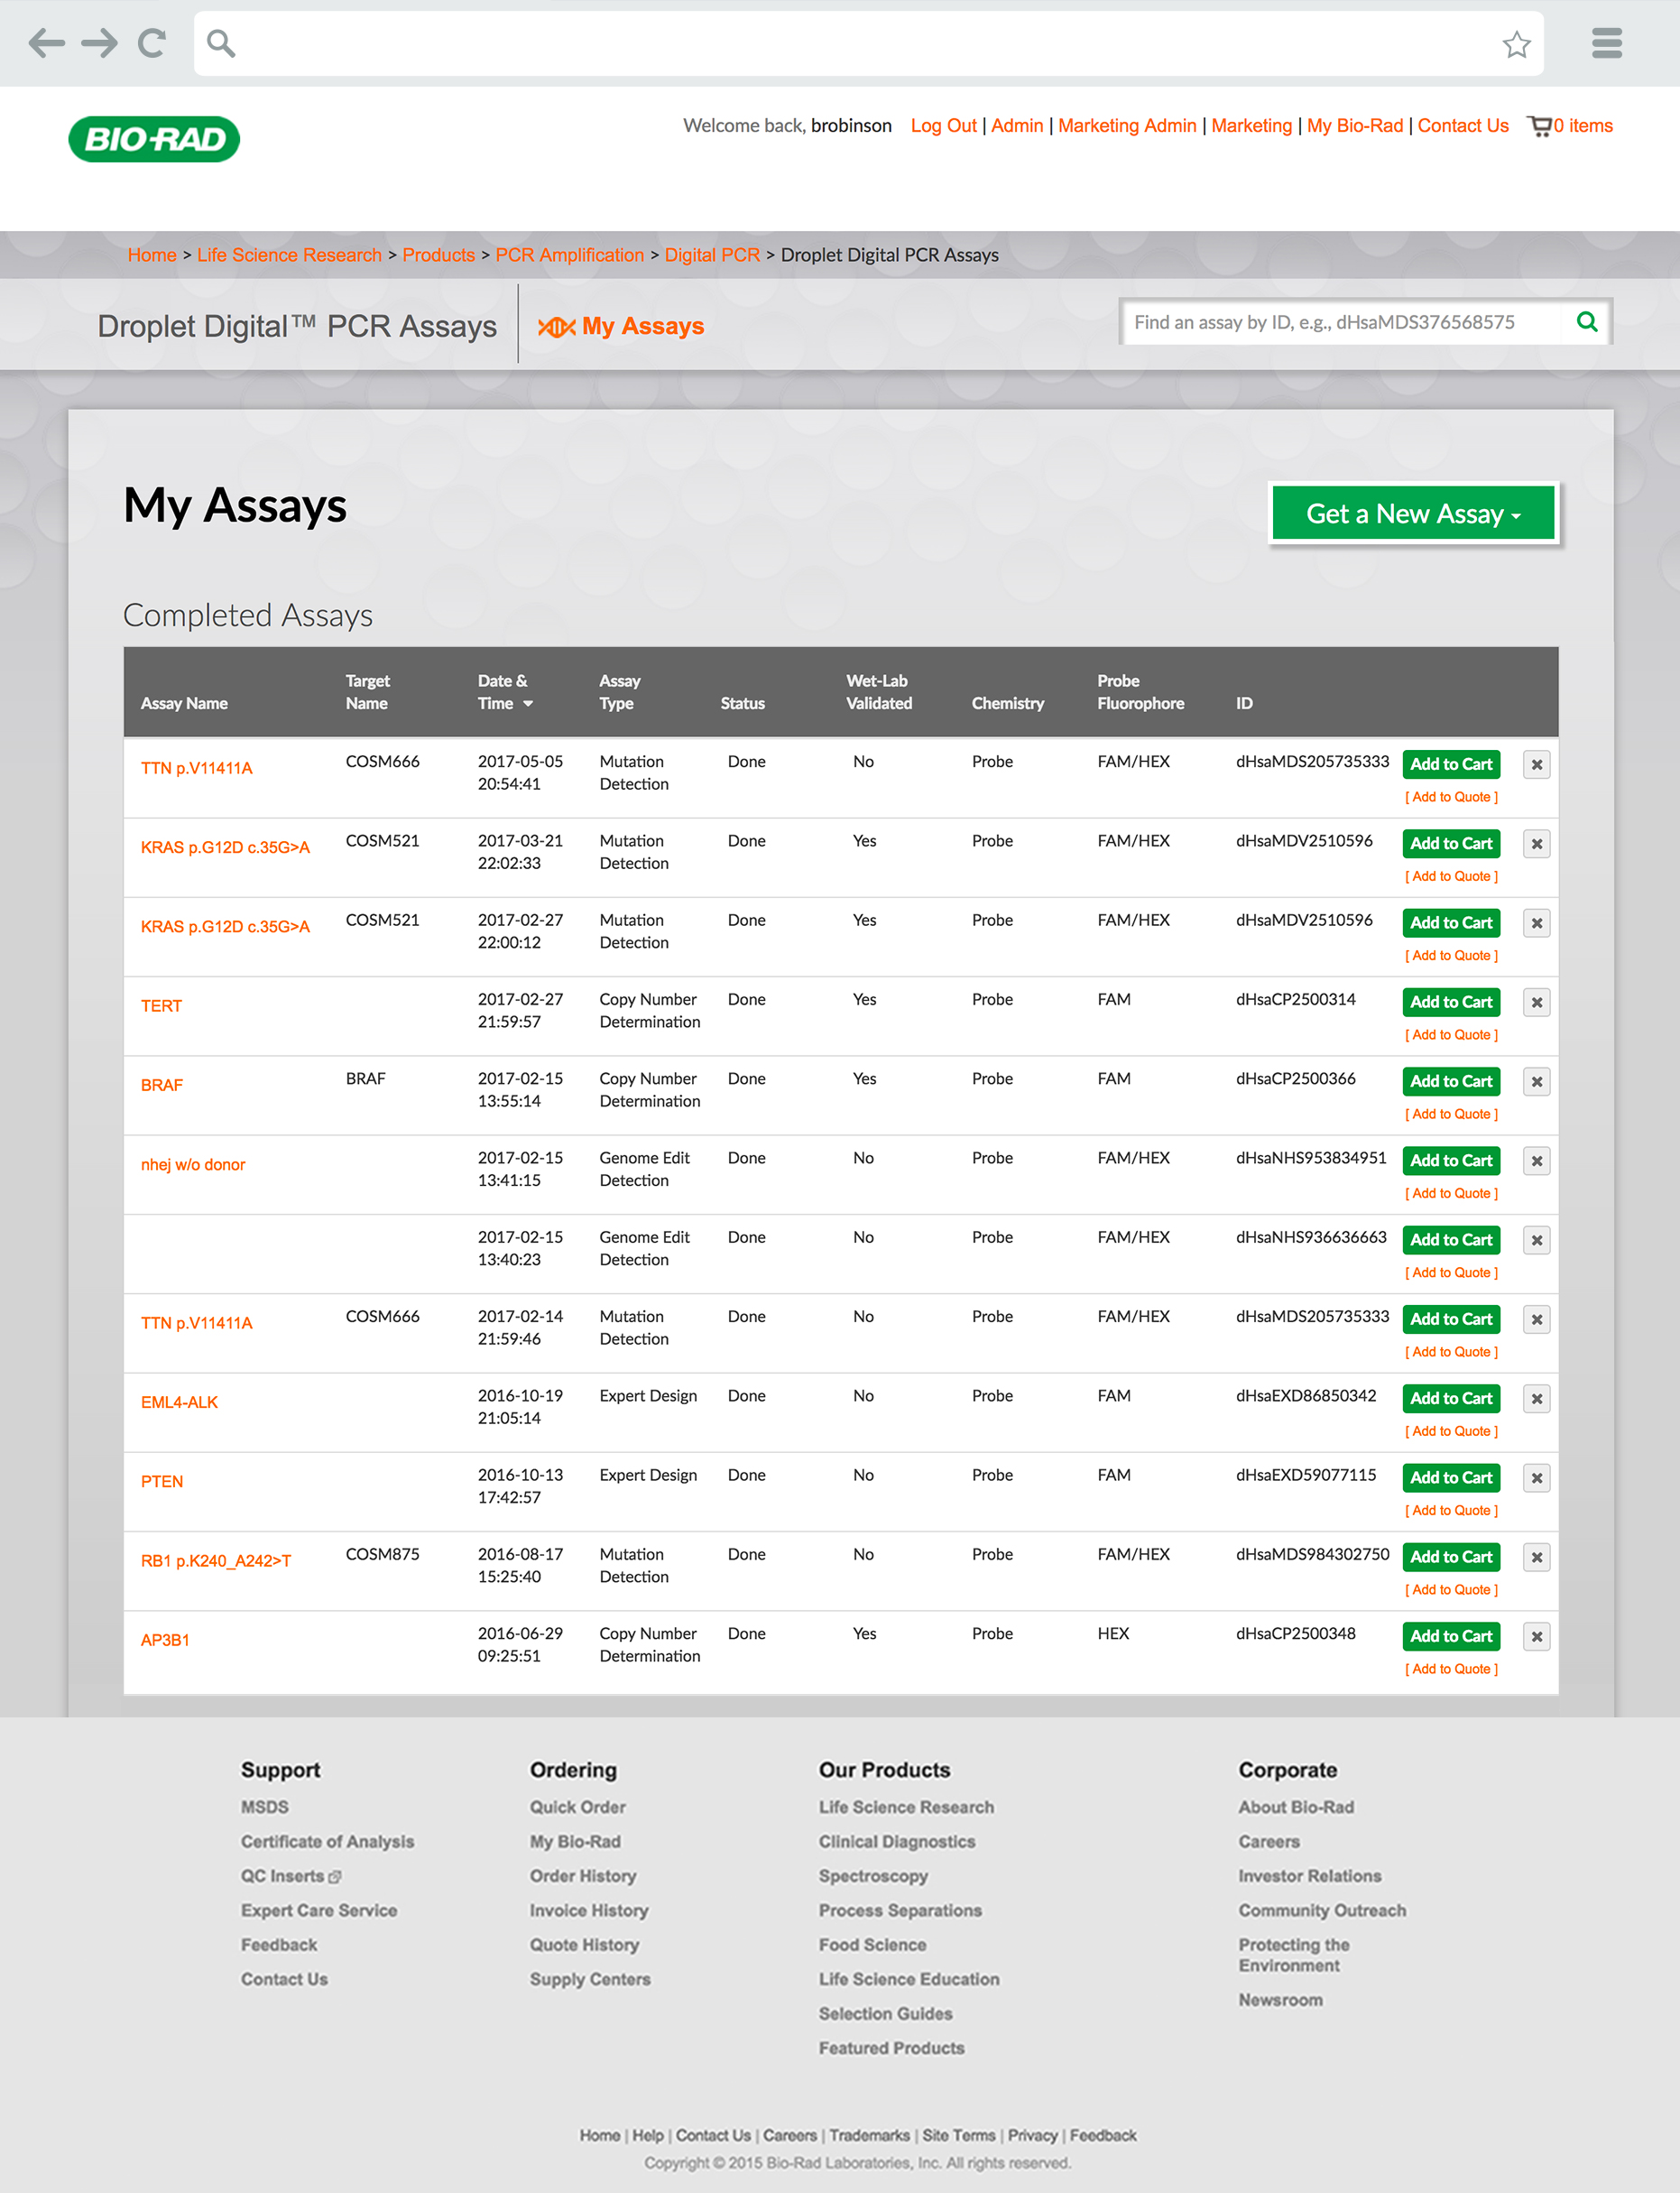
Task: Open Invoice History footer link
Action: click(x=589, y=1910)
